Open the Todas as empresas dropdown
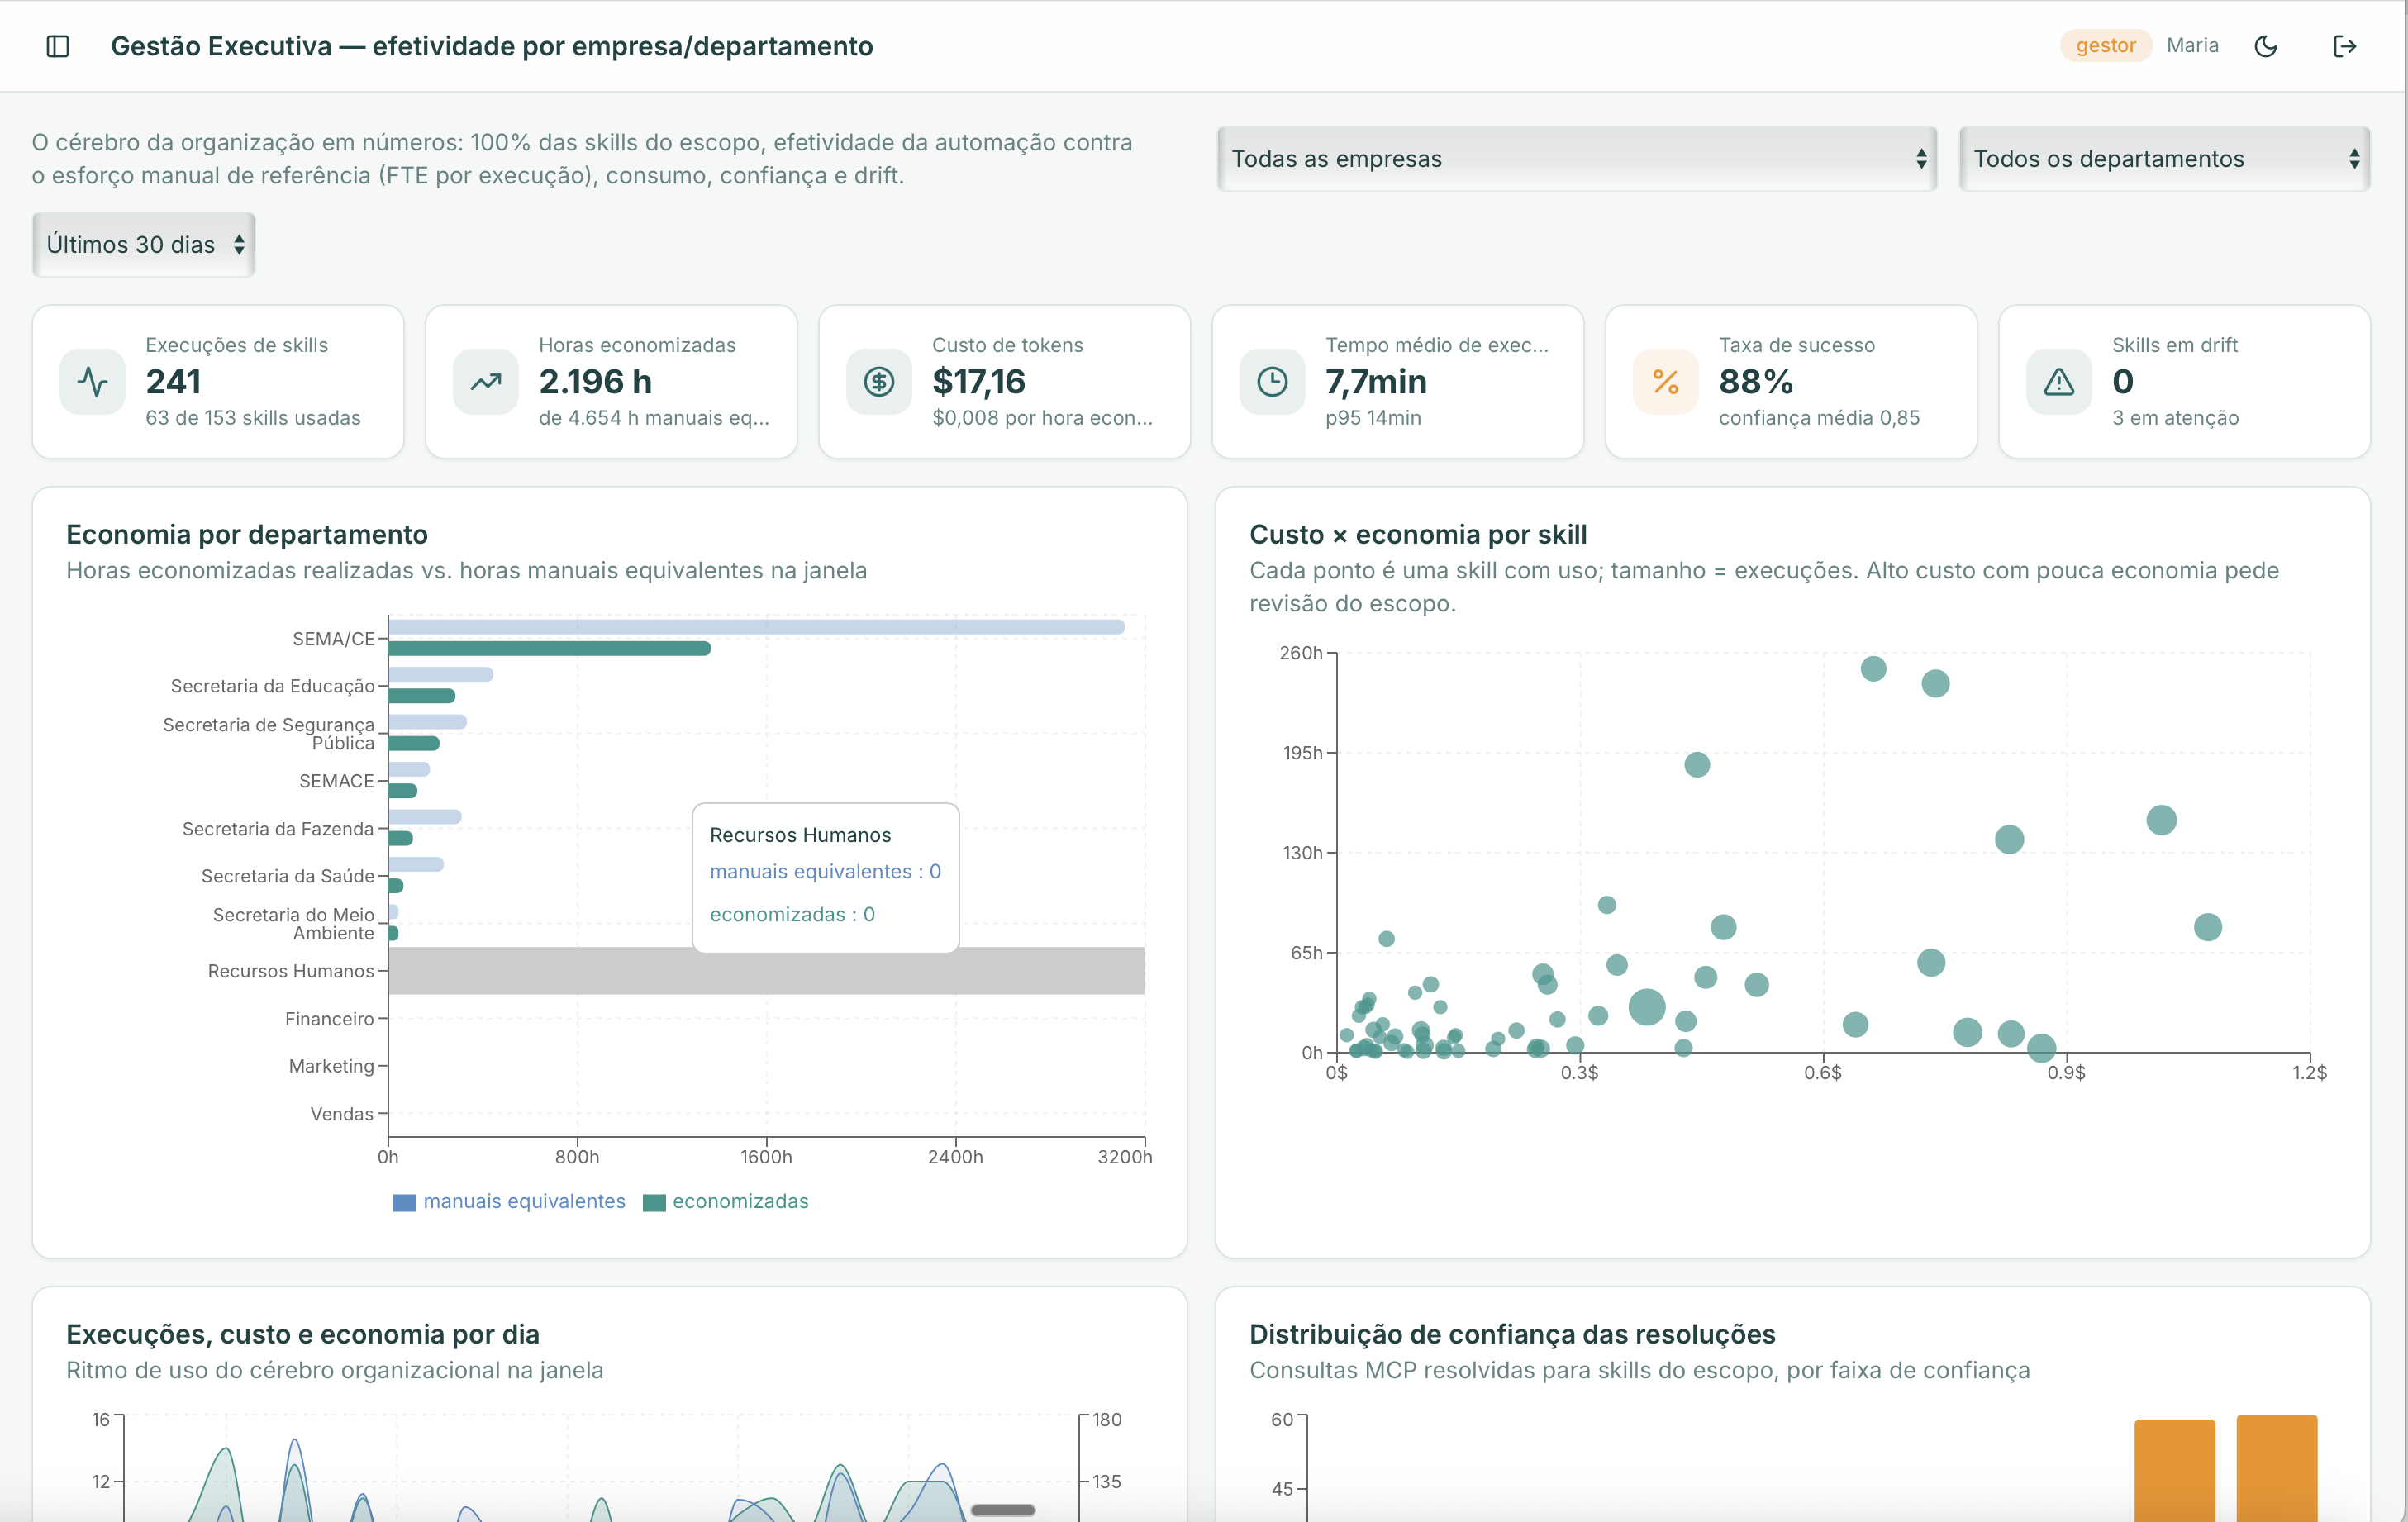Image resolution: width=2408 pixels, height=1522 pixels. [x=1577, y=158]
